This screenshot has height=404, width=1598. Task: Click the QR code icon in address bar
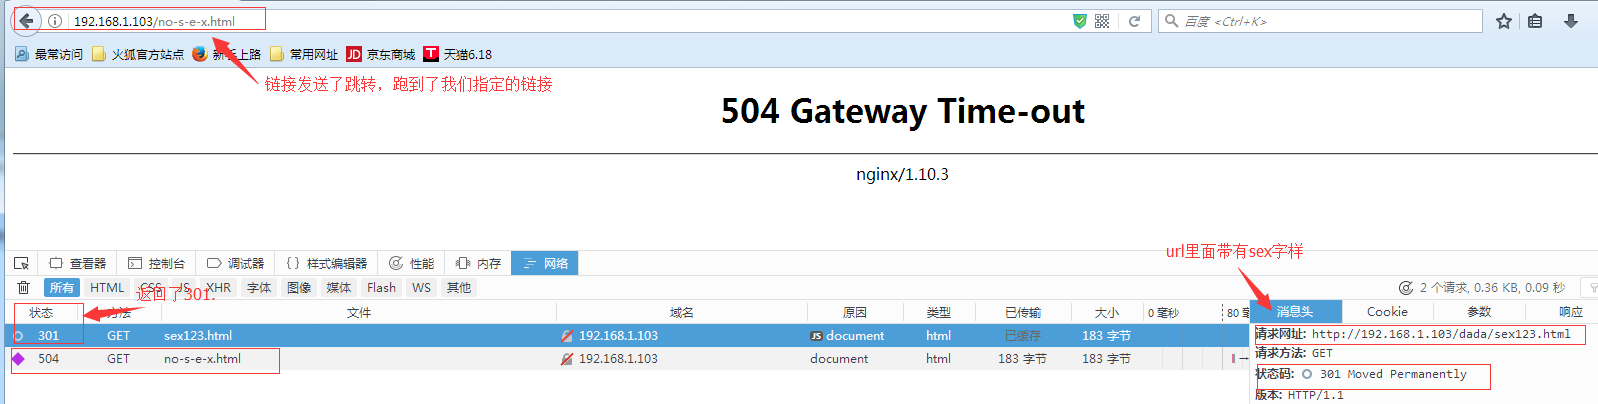1102,21
